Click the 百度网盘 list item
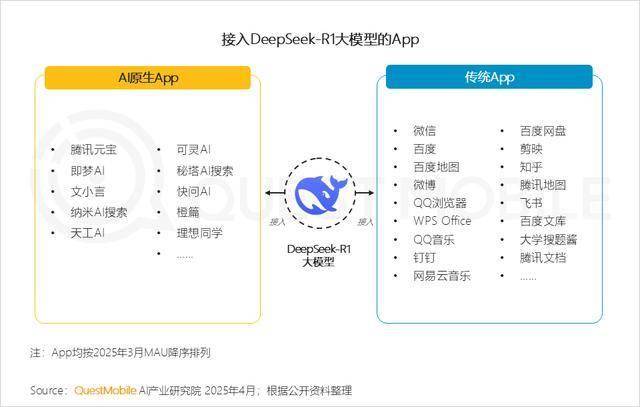This screenshot has height=407, width=640. (x=543, y=131)
